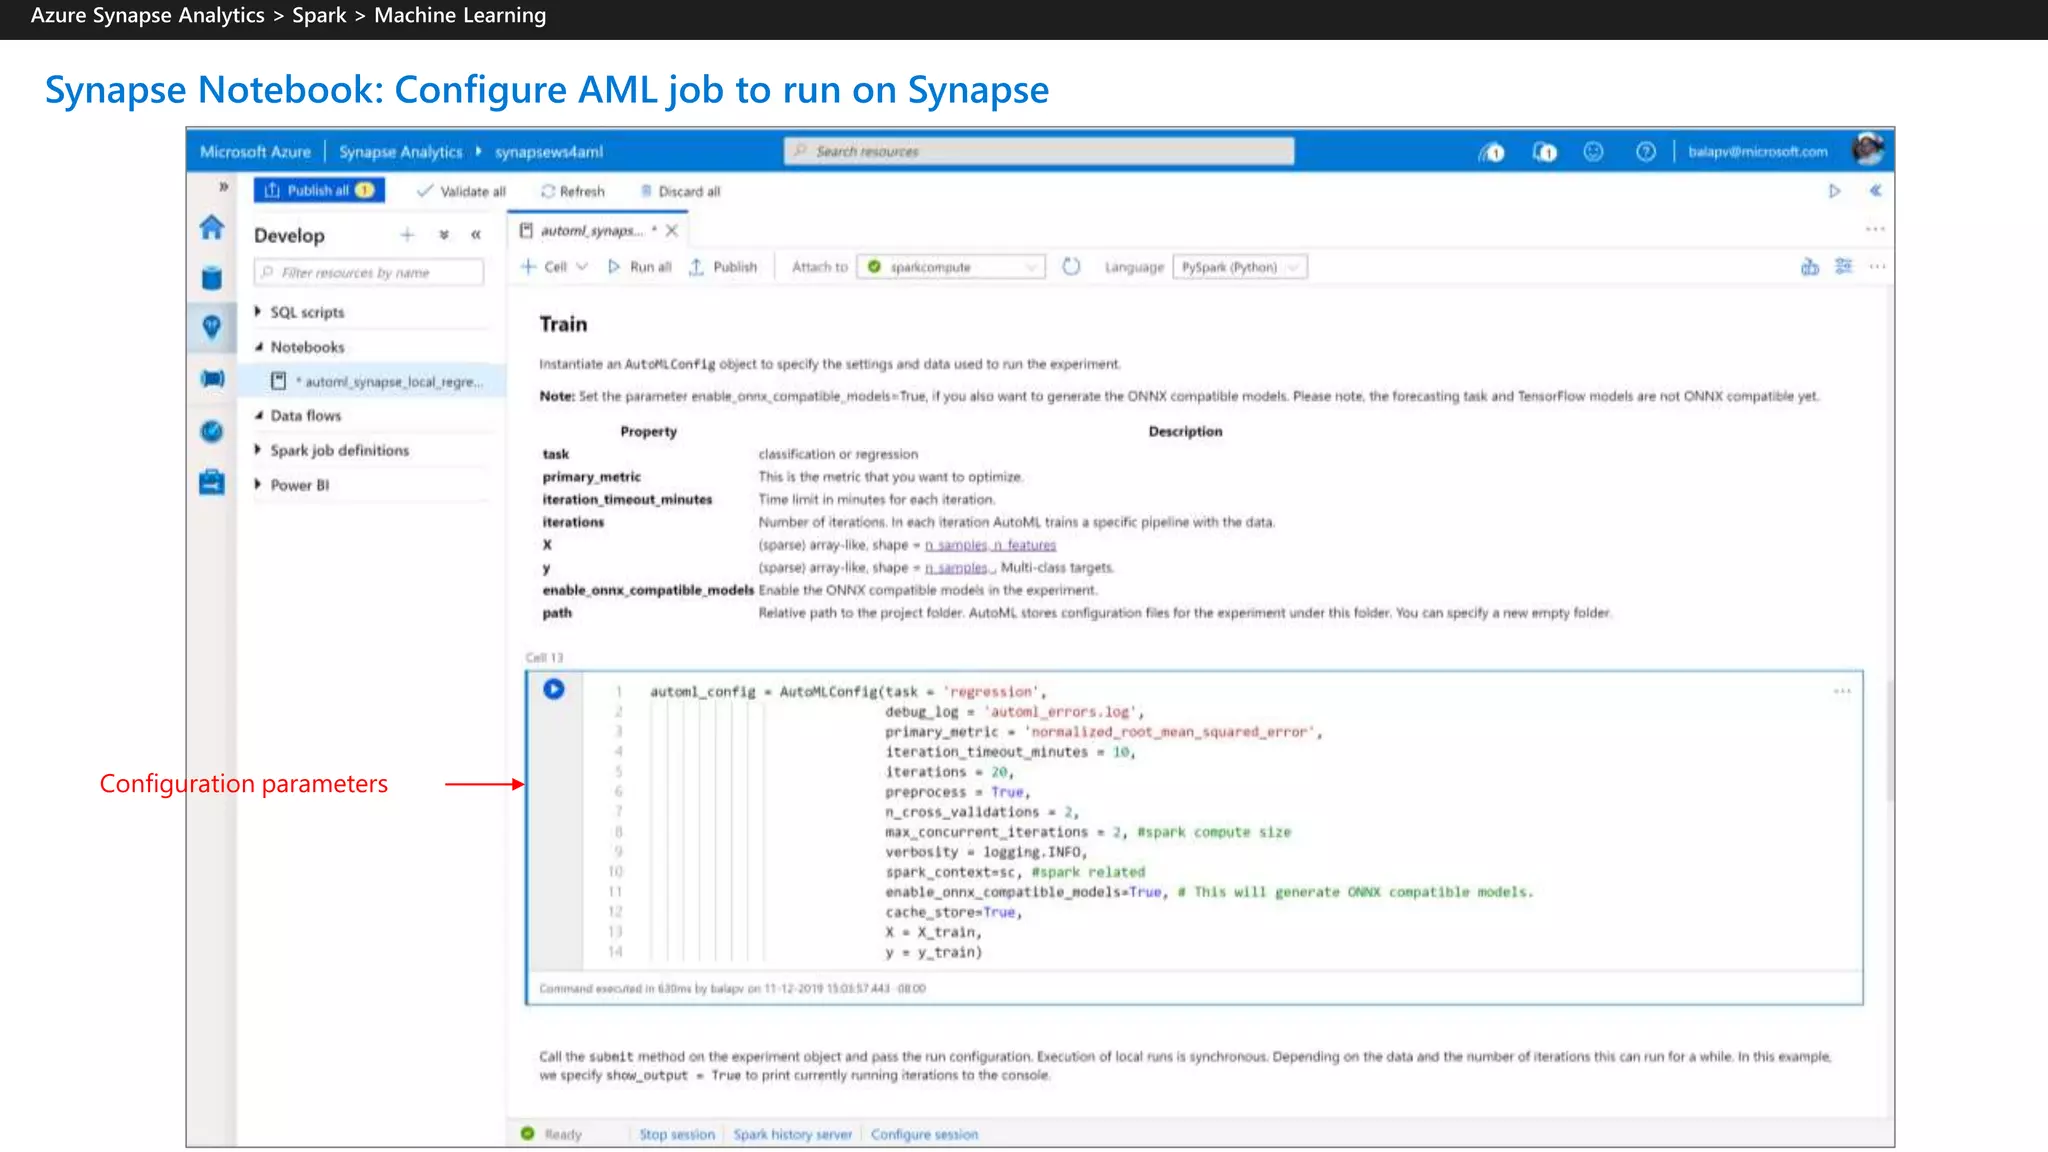Select the Develop hub icon

click(x=211, y=327)
